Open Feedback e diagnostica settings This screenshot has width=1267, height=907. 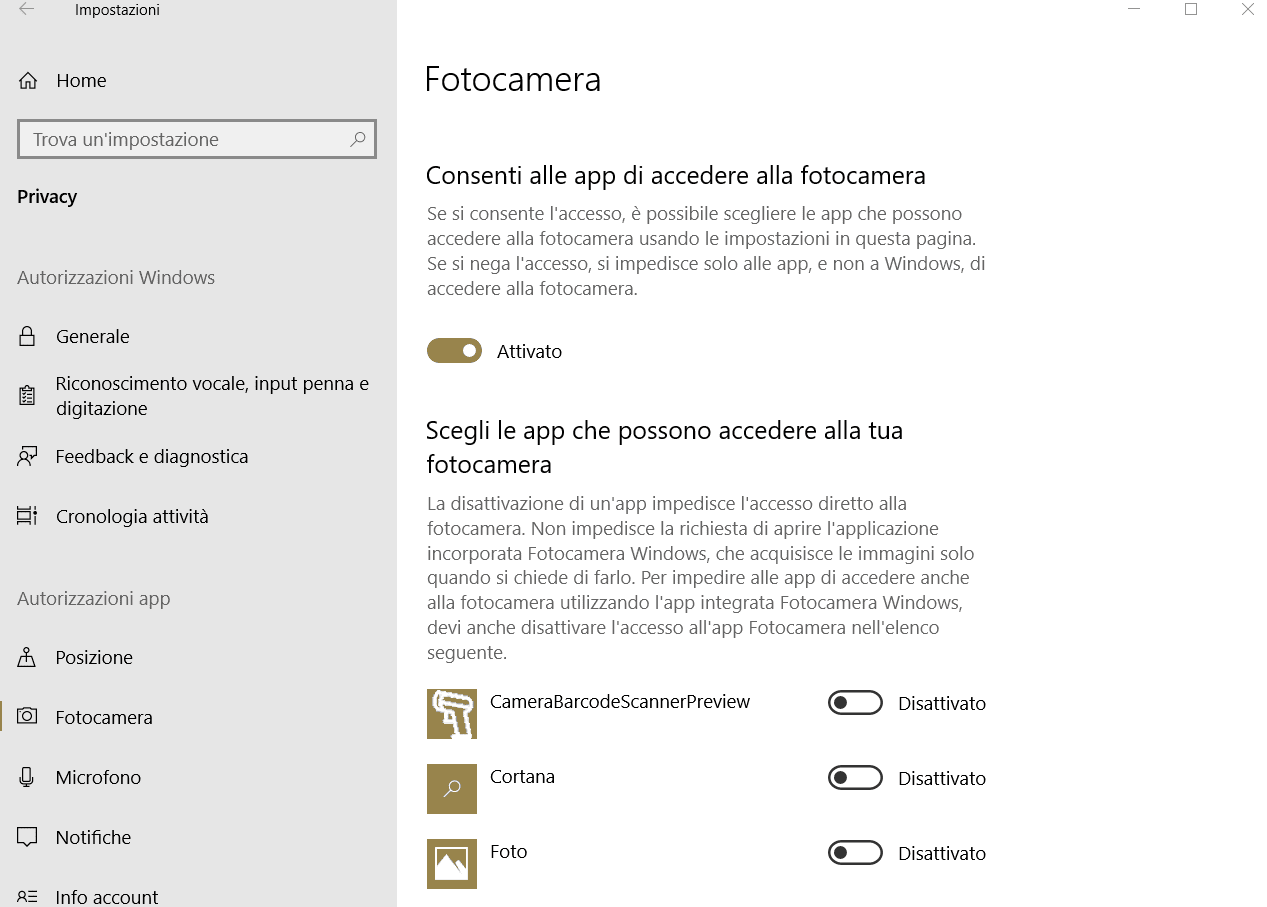151,457
